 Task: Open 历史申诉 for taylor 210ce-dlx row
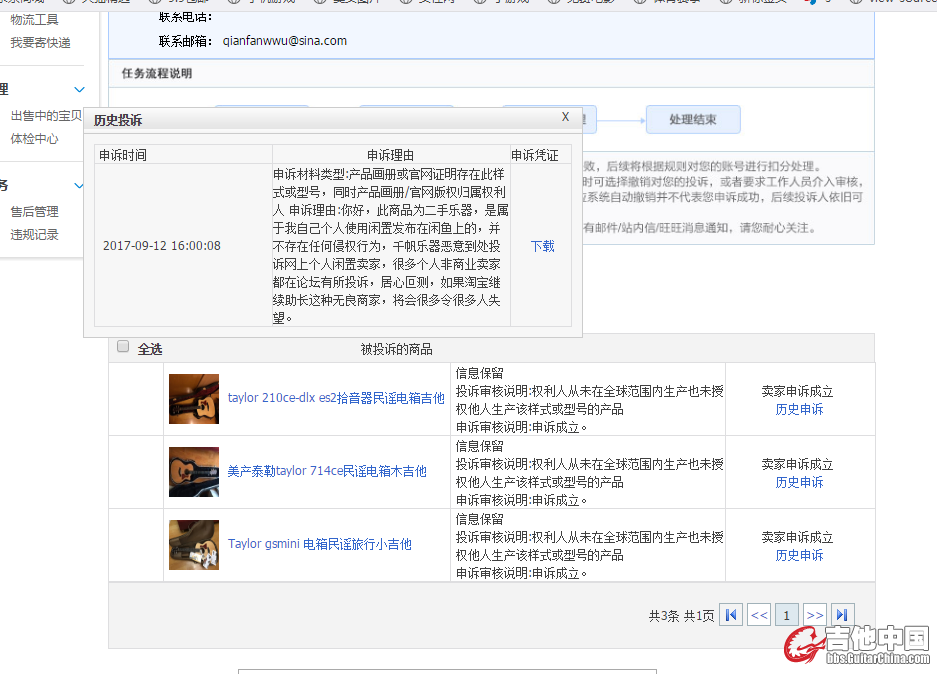tap(799, 409)
